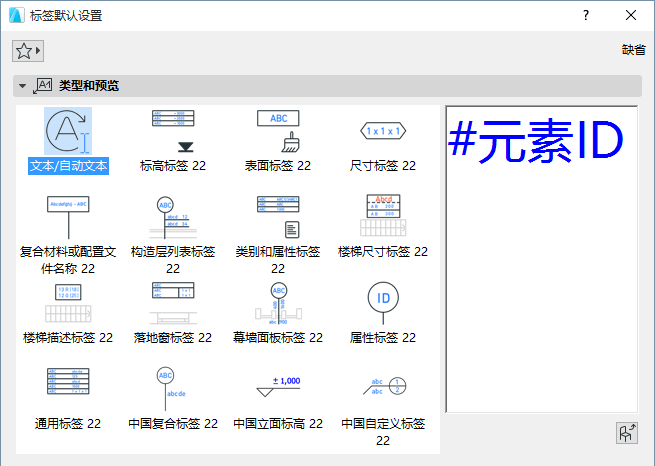Click the 属性标签 22 caption text
Viewport: 655px width, 466px height.
[x=383, y=338]
